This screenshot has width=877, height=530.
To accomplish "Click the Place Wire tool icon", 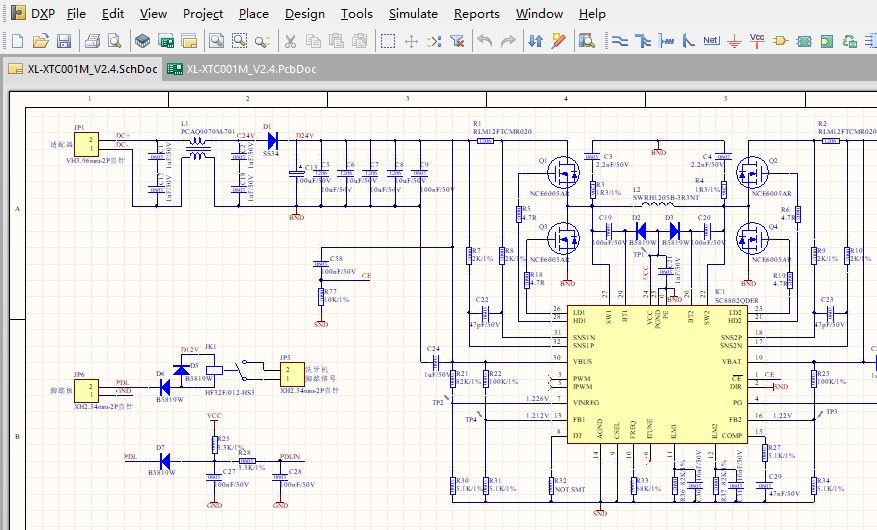I will (618, 41).
